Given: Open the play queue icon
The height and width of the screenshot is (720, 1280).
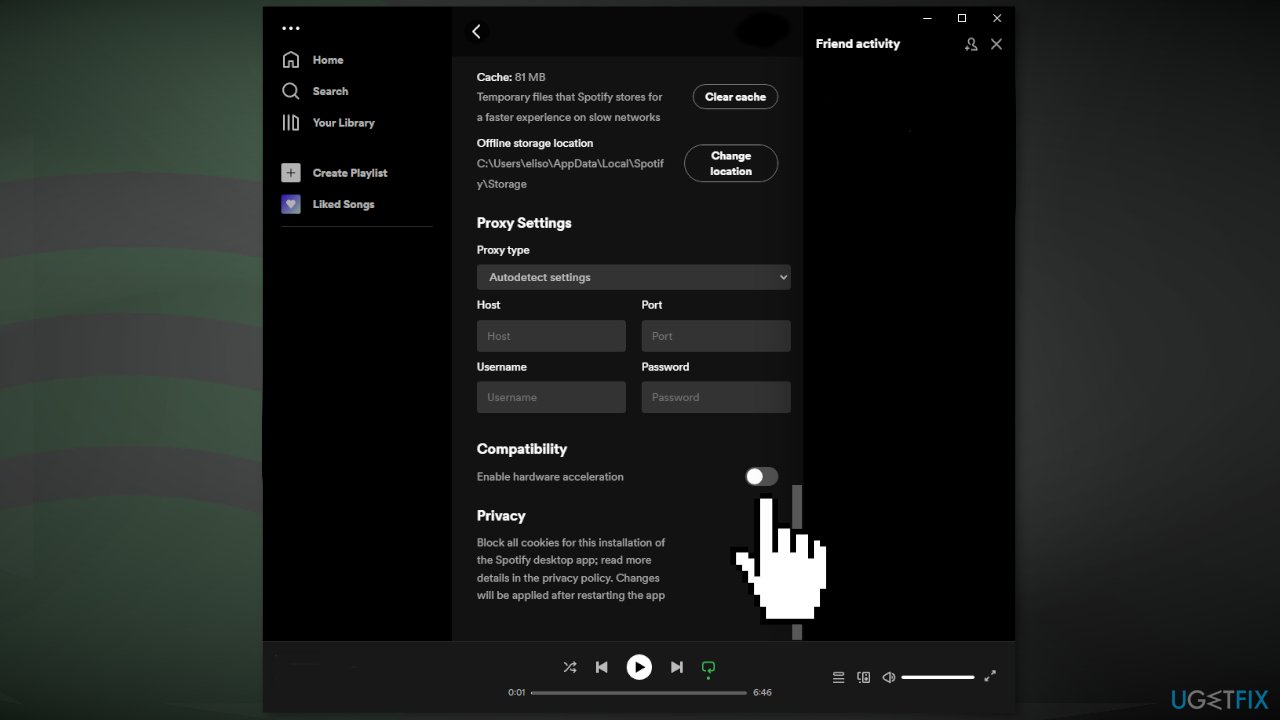Looking at the screenshot, I should 838,677.
